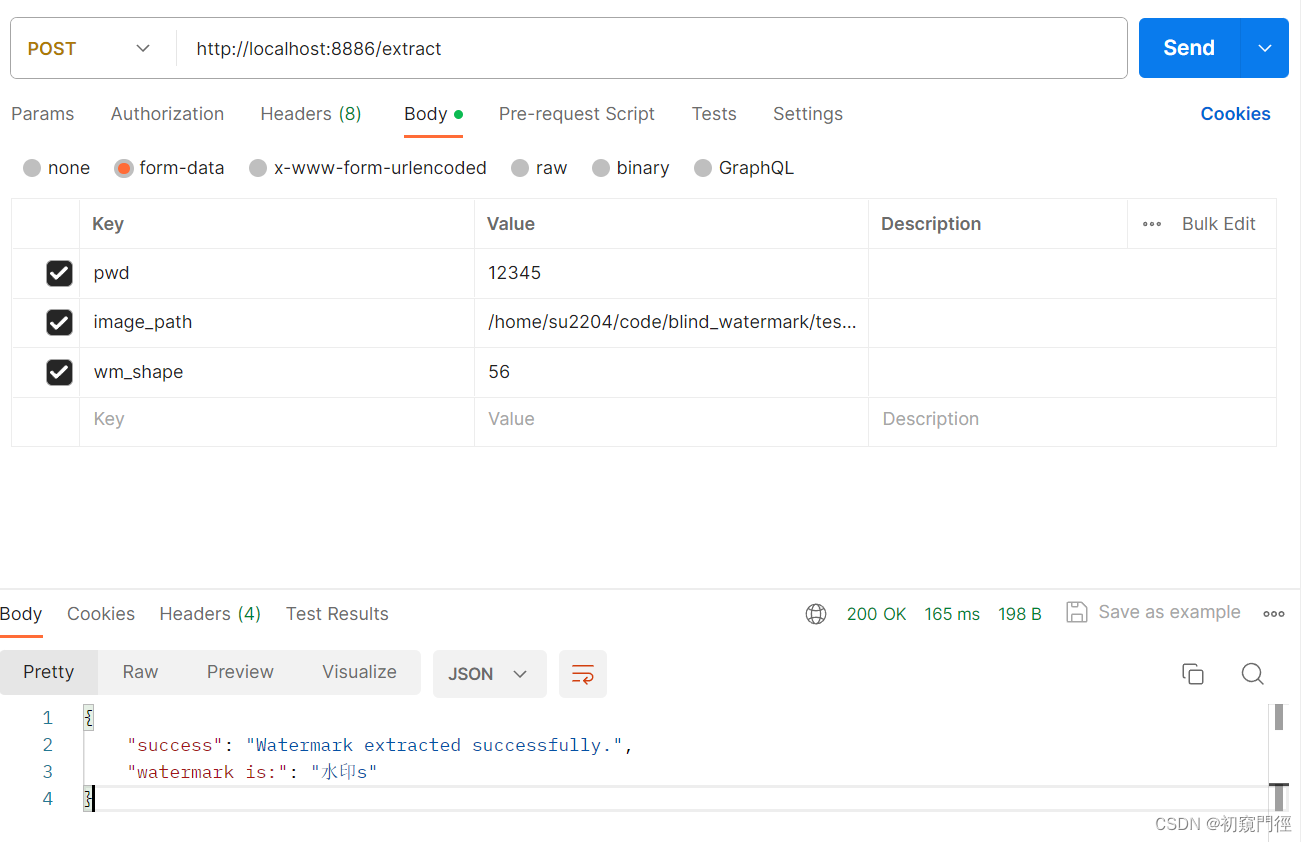This screenshot has height=842, width=1307.
Task: Switch to the Tests tab
Action: (714, 114)
